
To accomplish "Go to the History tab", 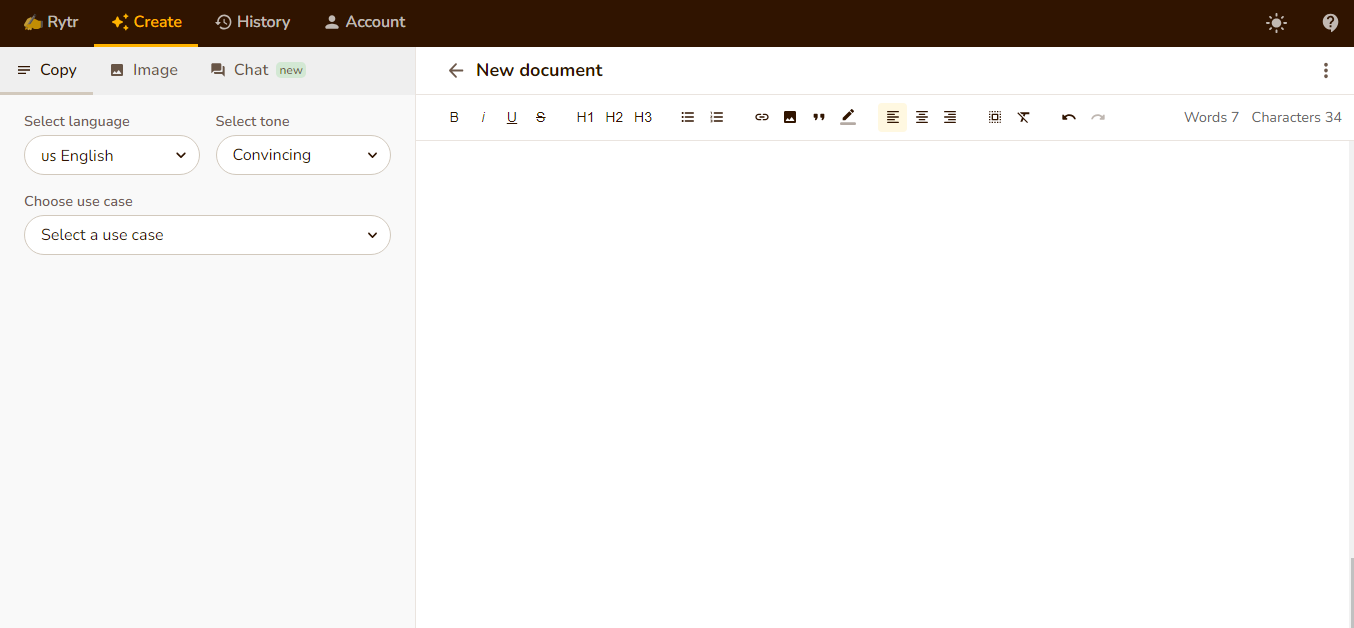I will (253, 22).
